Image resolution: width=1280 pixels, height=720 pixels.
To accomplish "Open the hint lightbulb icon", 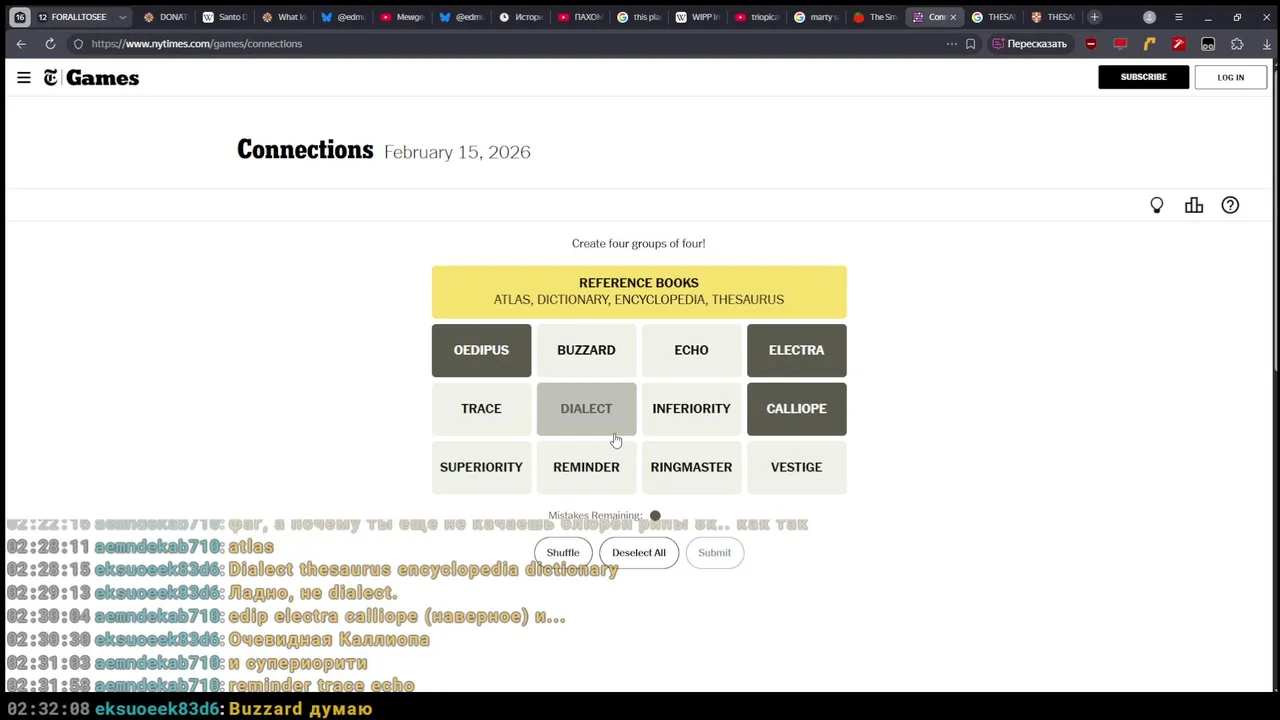I will (1157, 205).
